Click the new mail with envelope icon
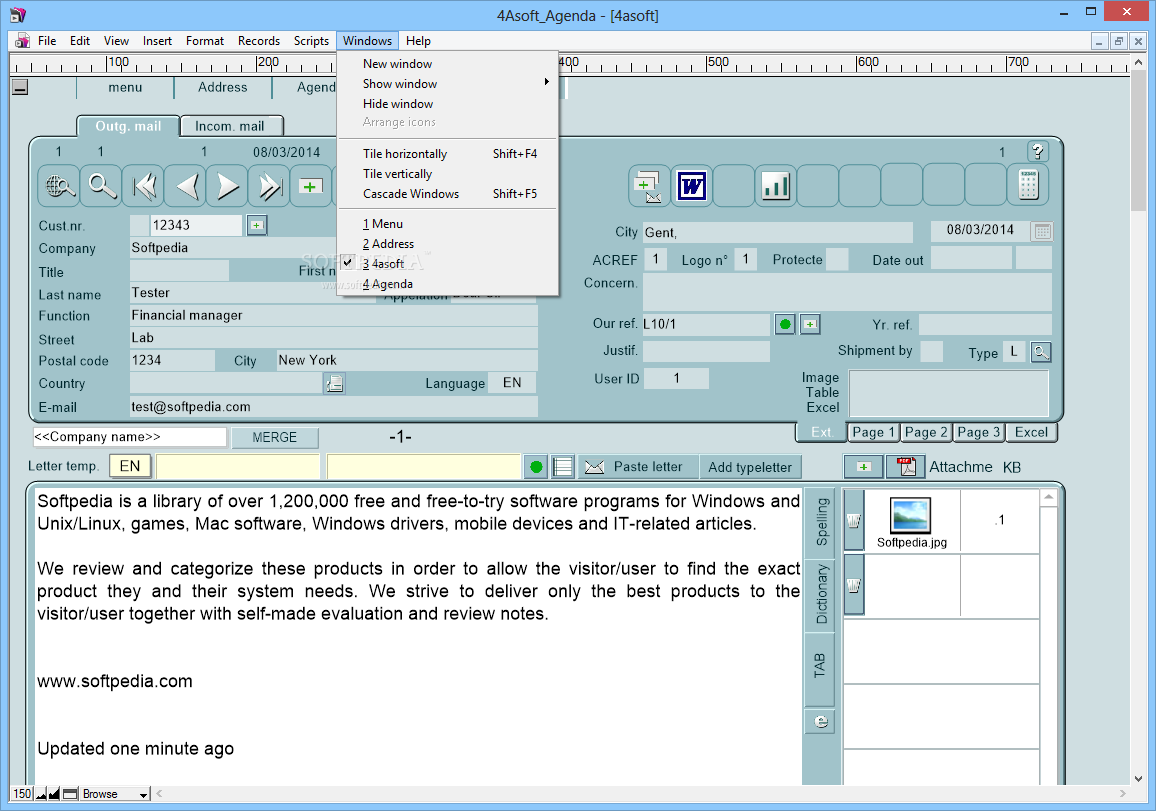Viewport: 1156px width, 811px height. [649, 185]
